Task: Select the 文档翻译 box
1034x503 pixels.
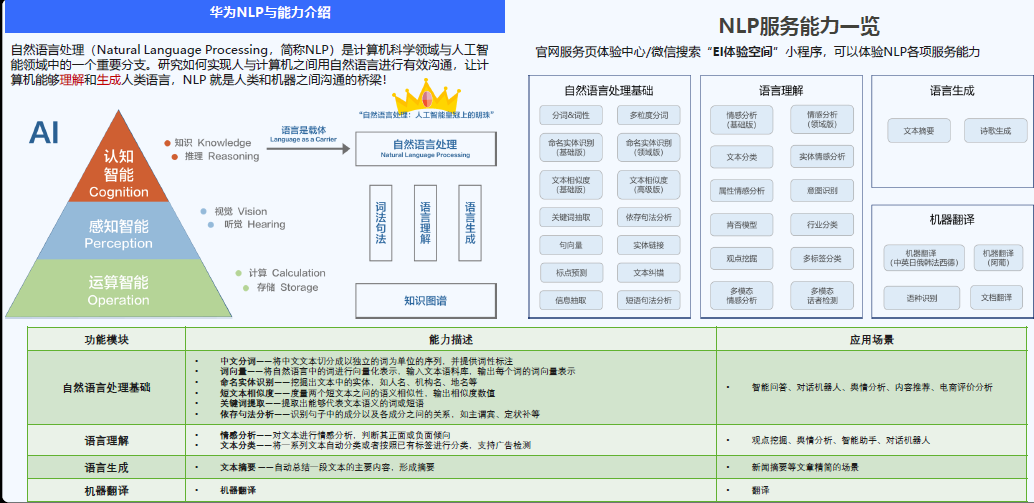Action: tap(996, 297)
